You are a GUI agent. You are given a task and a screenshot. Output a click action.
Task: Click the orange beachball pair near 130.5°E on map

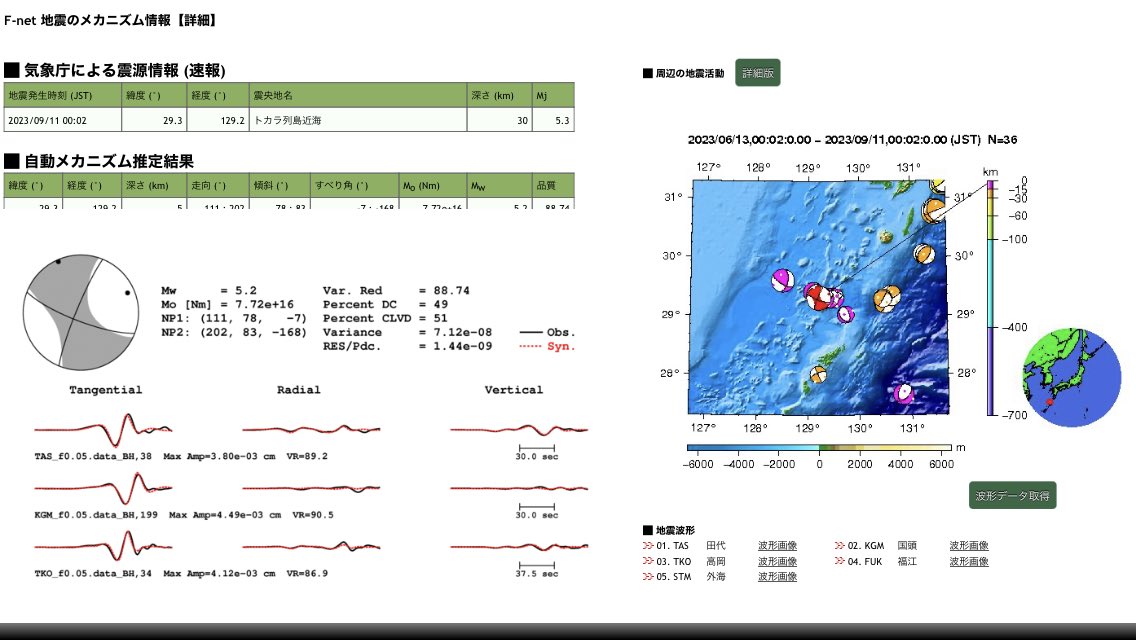click(887, 298)
